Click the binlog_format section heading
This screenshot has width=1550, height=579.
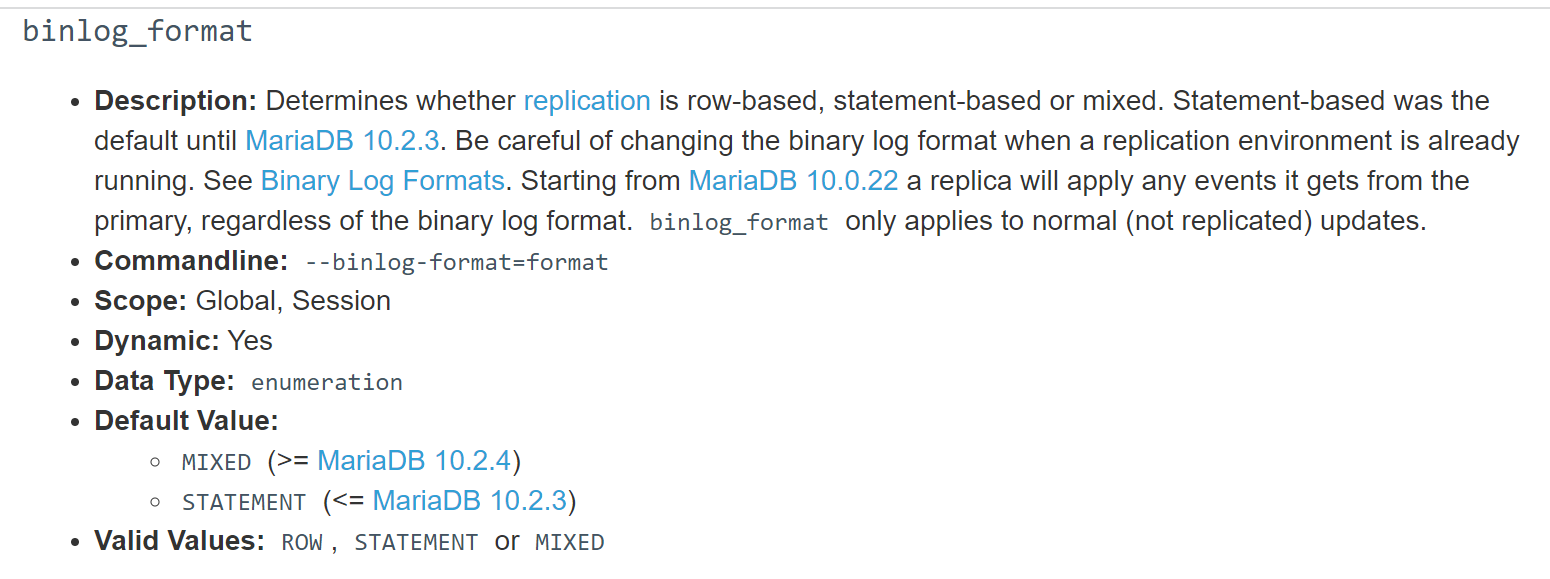click(137, 31)
